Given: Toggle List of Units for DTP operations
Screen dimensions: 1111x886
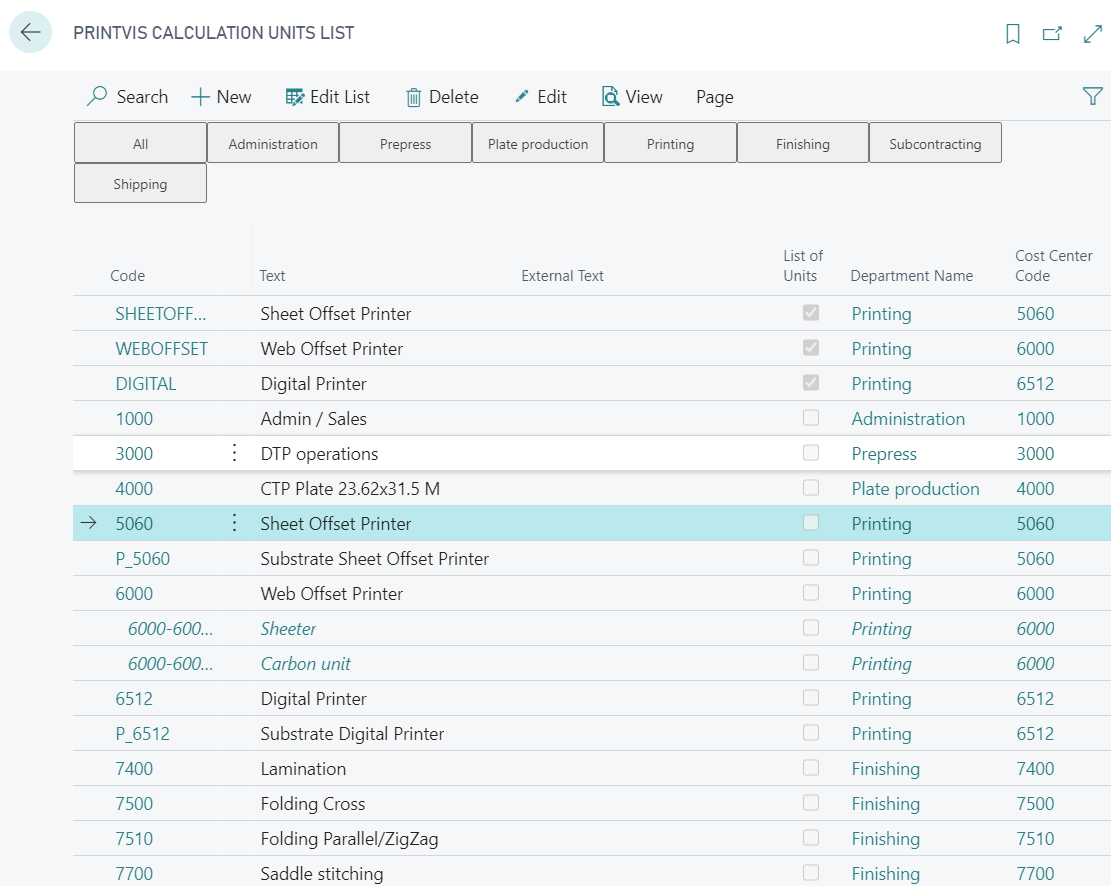Looking at the screenshot, I should pos(811,452).
